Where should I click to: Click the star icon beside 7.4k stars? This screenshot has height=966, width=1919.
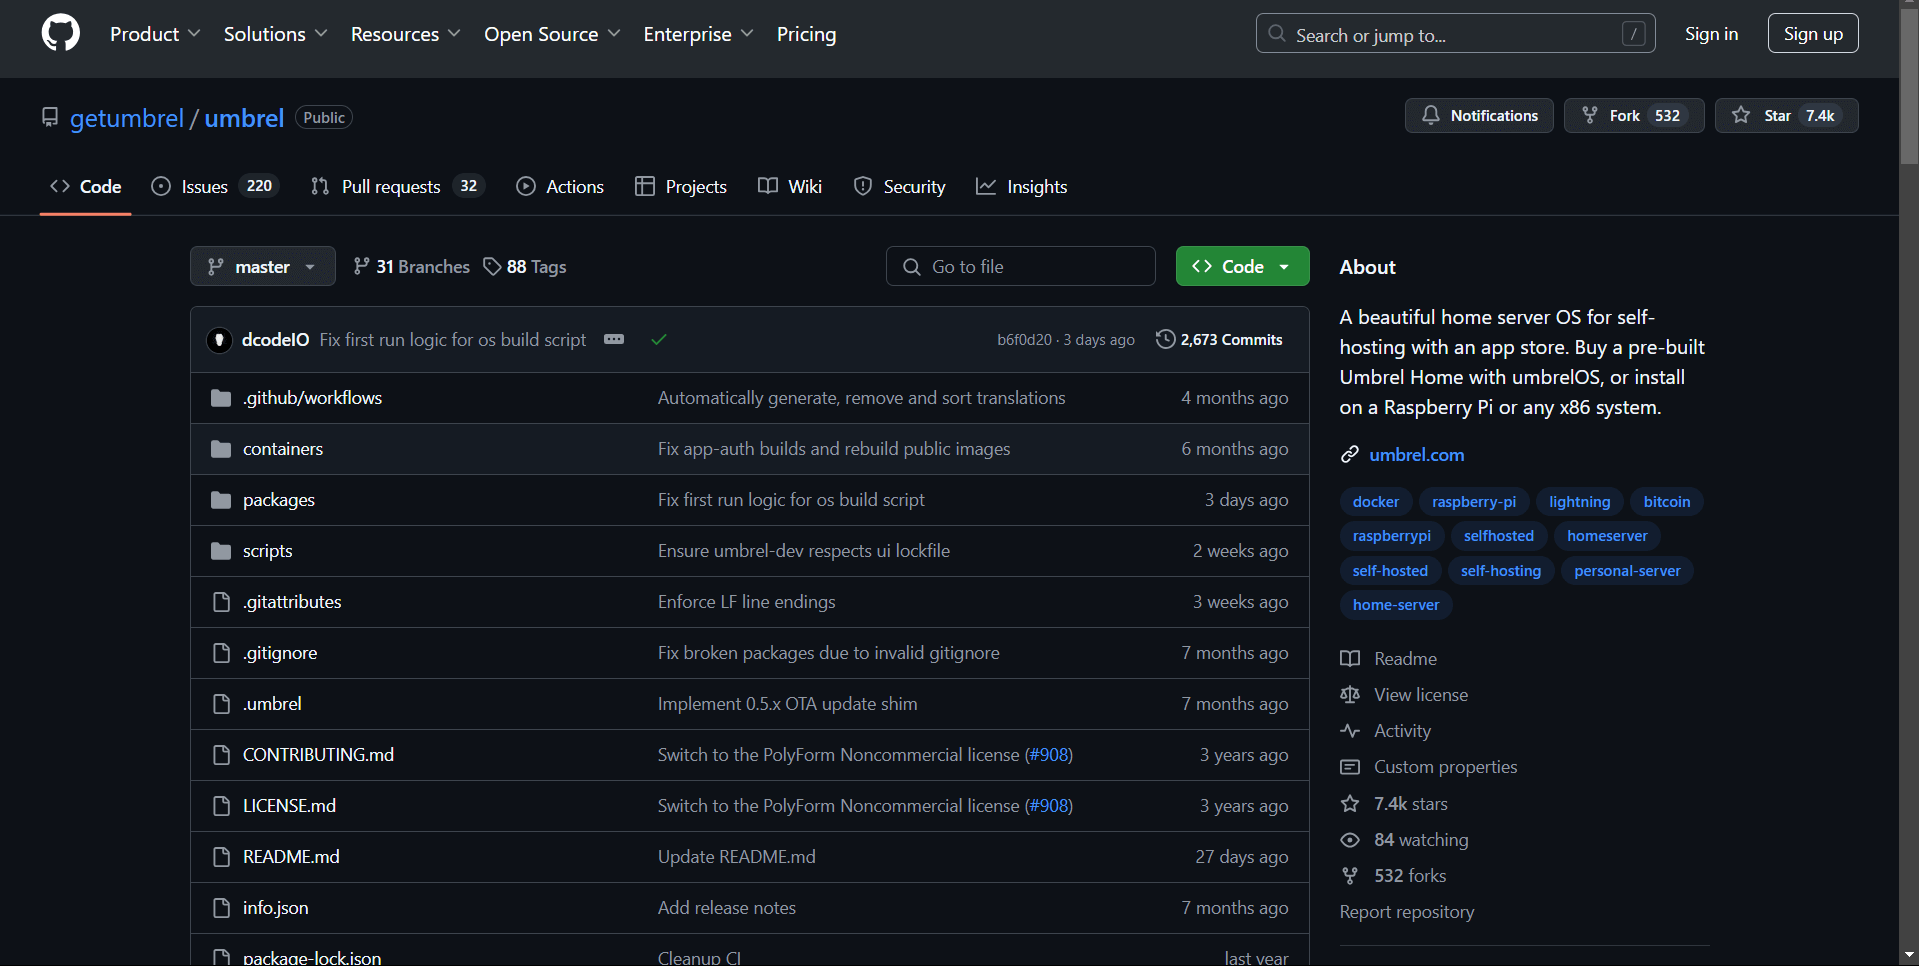[1350, 804]
